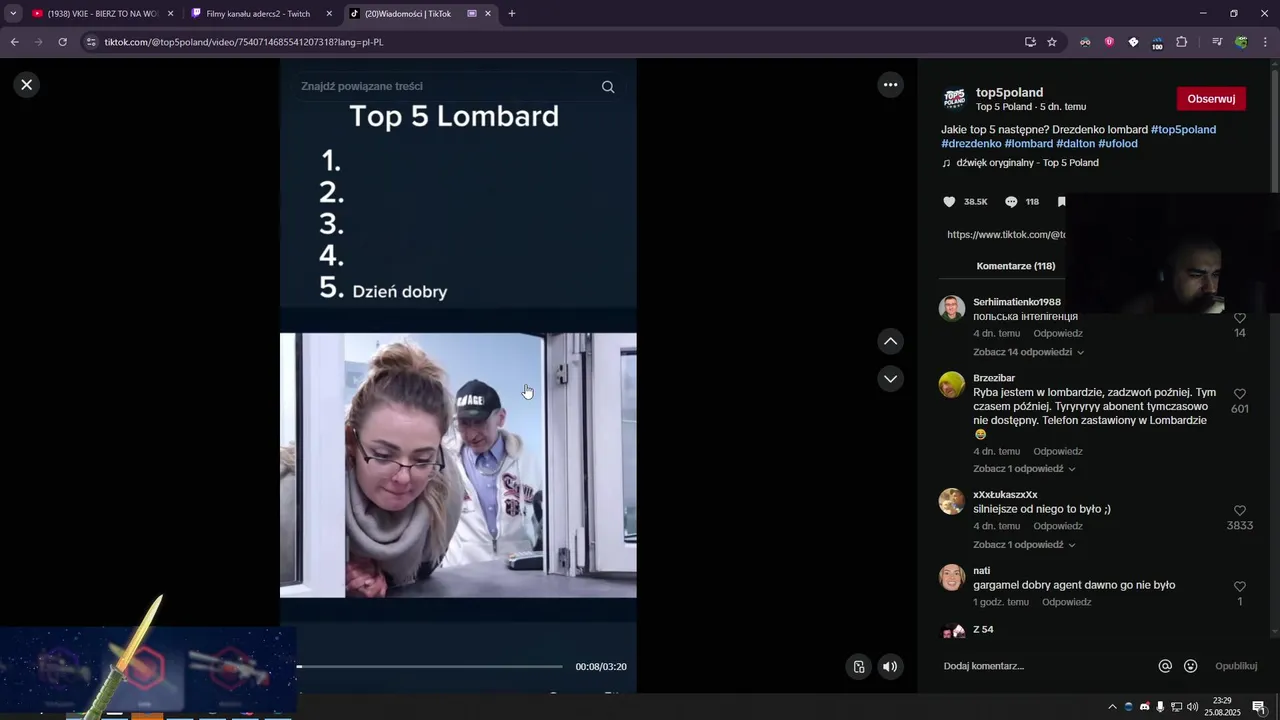Like Brzezibar's comment

1240,394
